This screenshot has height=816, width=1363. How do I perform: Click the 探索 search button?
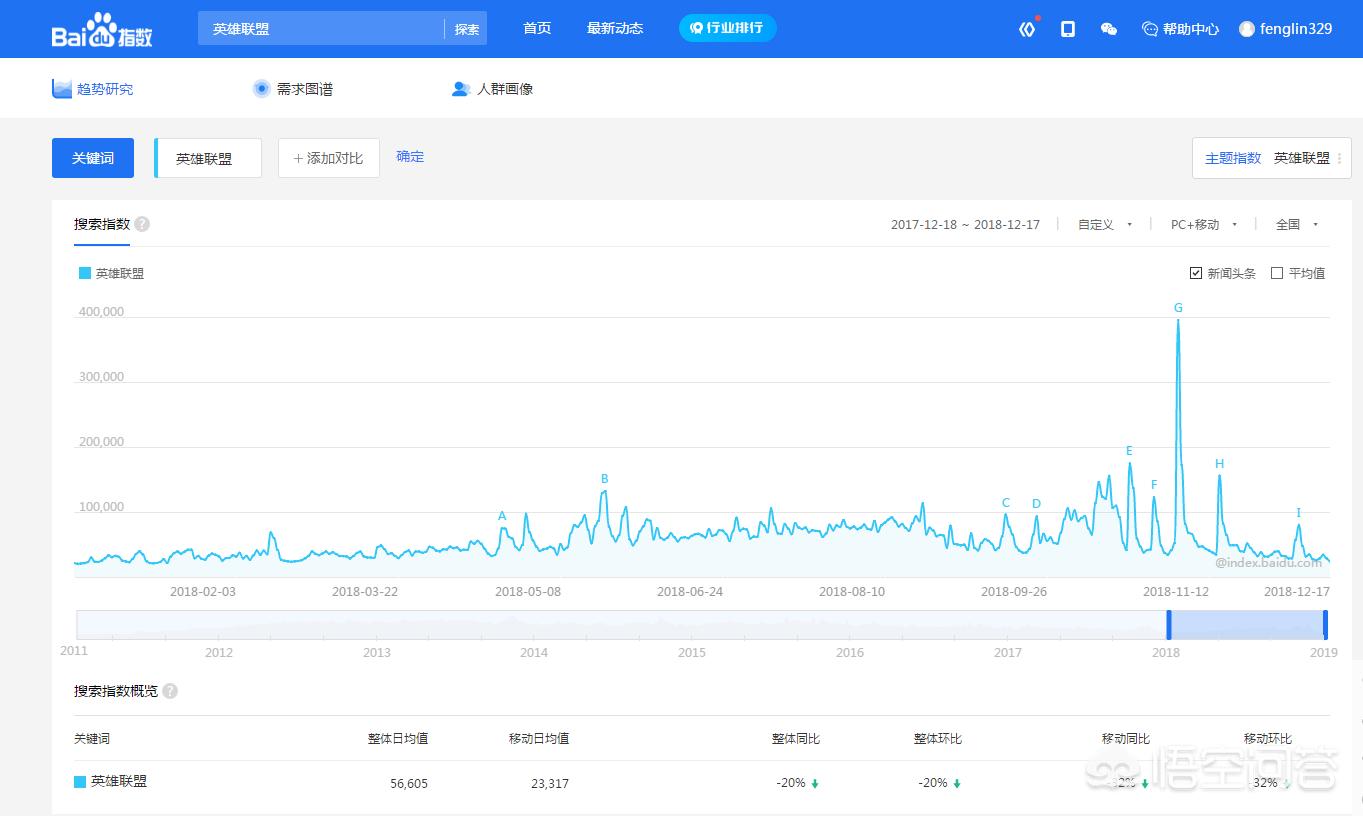click(x=467, y=29)
